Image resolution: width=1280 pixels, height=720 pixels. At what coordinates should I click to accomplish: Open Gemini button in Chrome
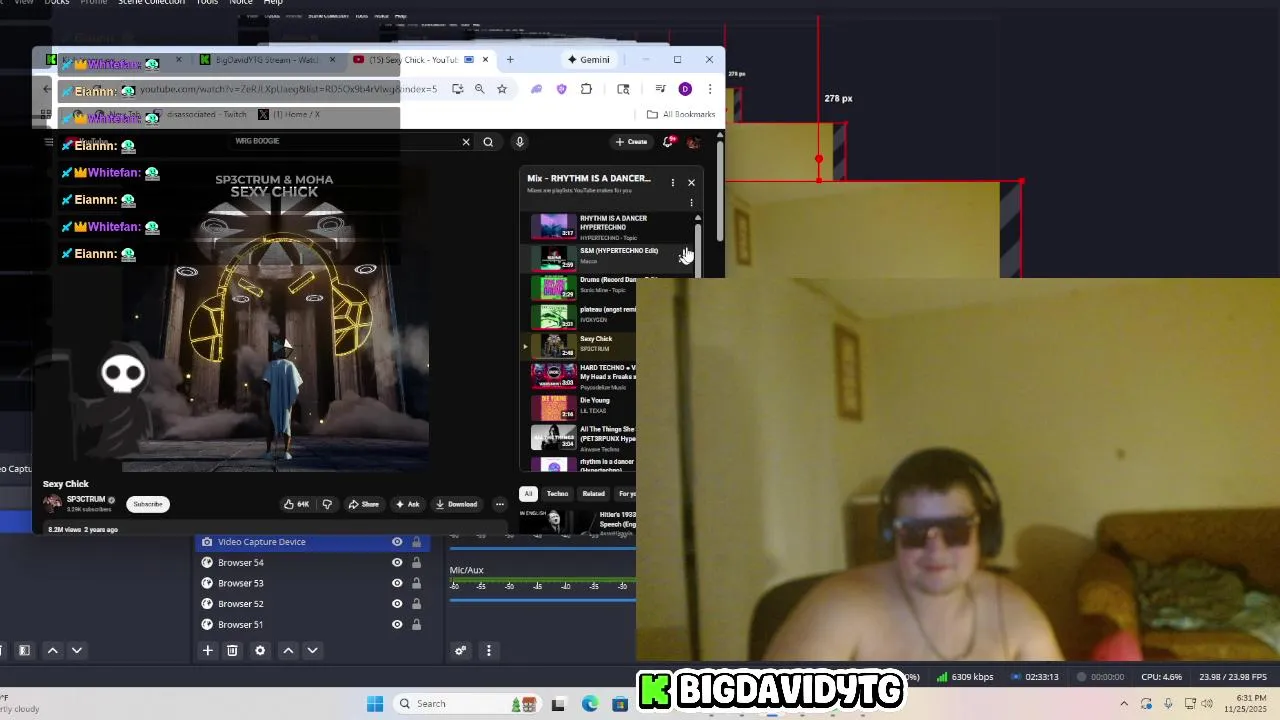click(588, 60)
